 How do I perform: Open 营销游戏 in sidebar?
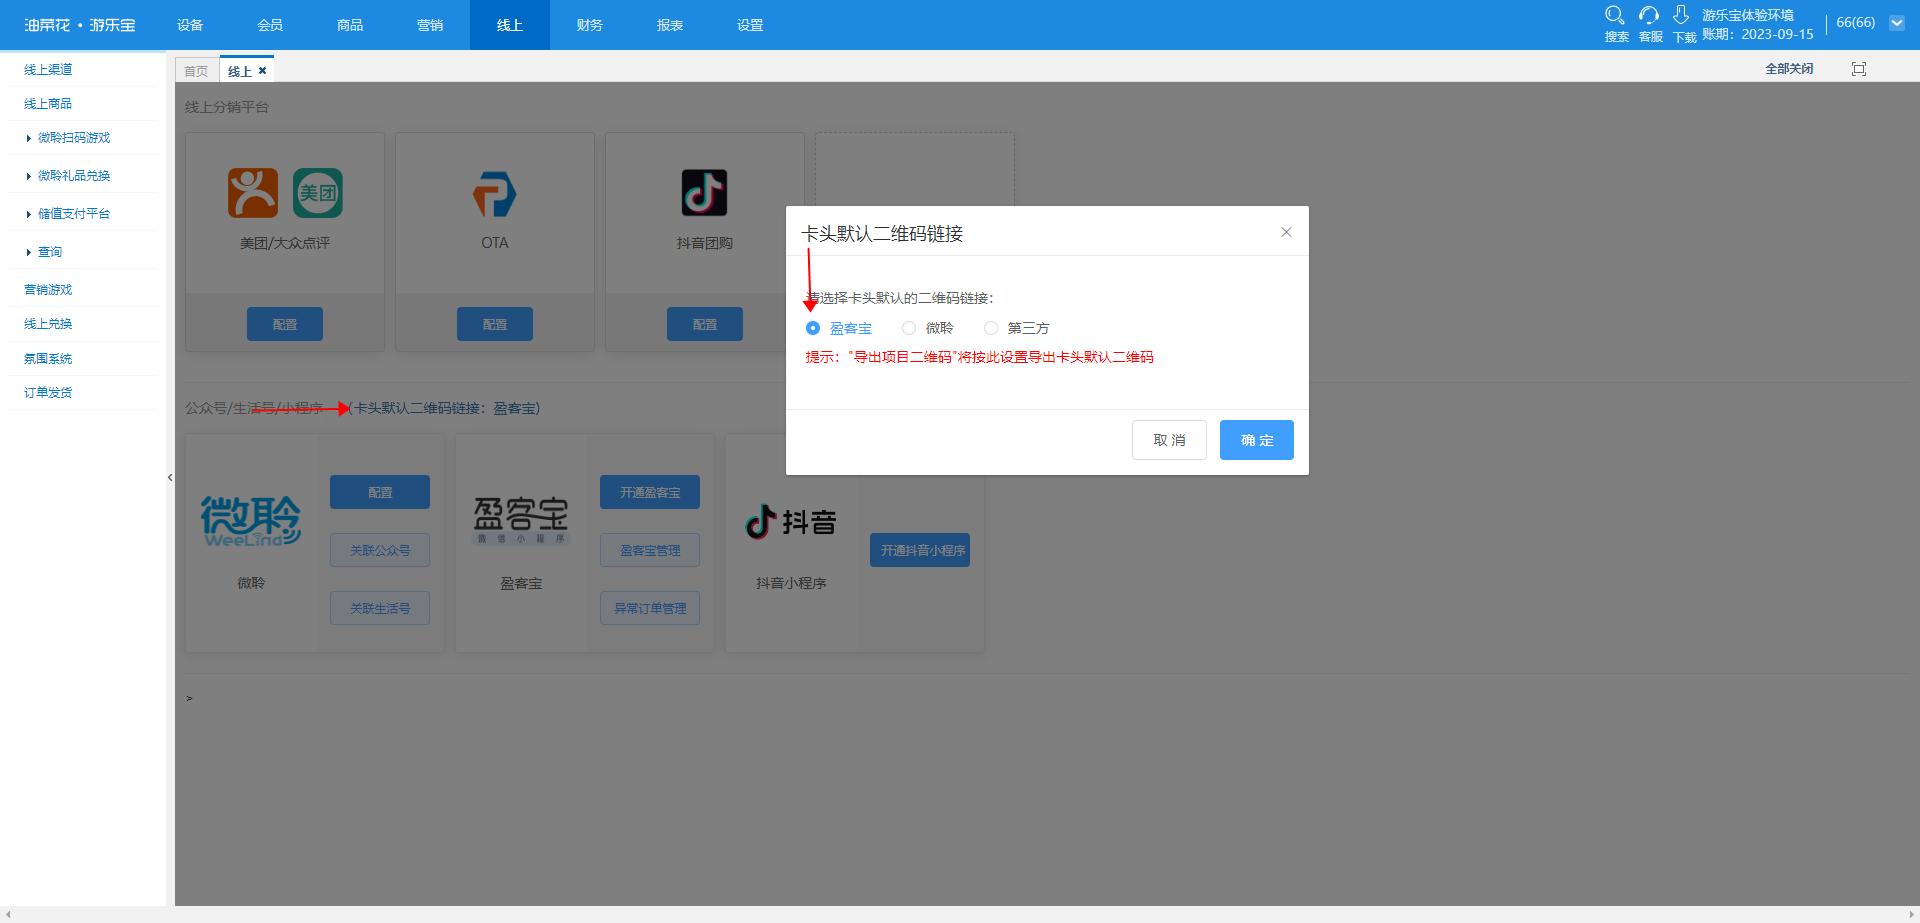48,290
